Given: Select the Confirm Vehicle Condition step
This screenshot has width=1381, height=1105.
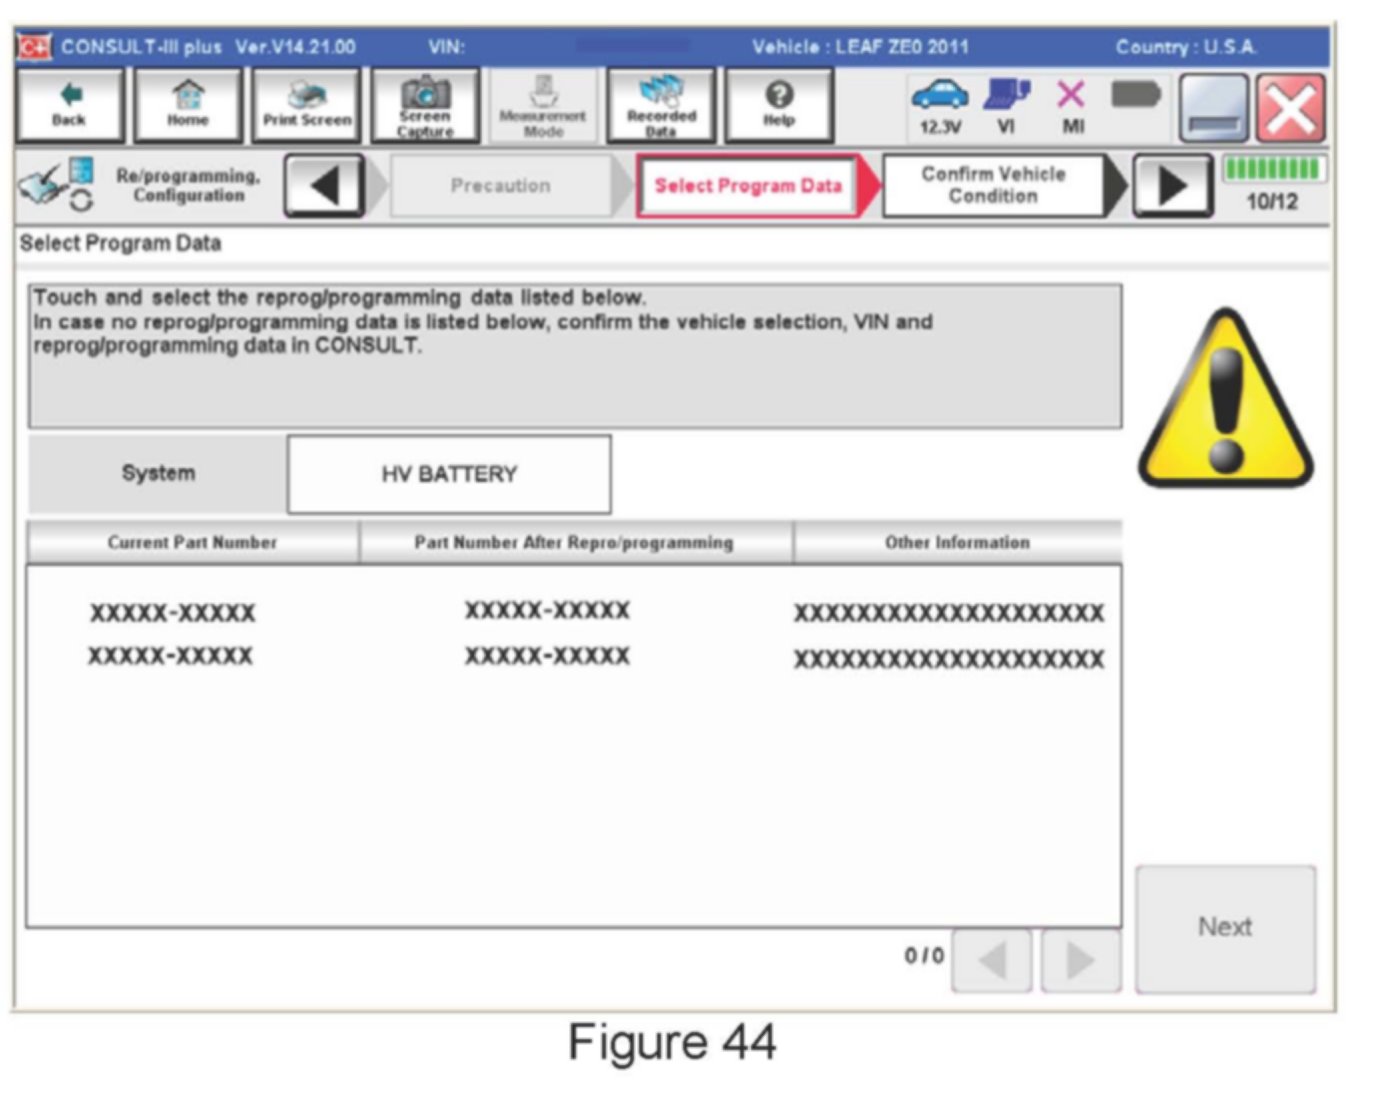Looking at the screenshot, I should click(x=993, y=186).
